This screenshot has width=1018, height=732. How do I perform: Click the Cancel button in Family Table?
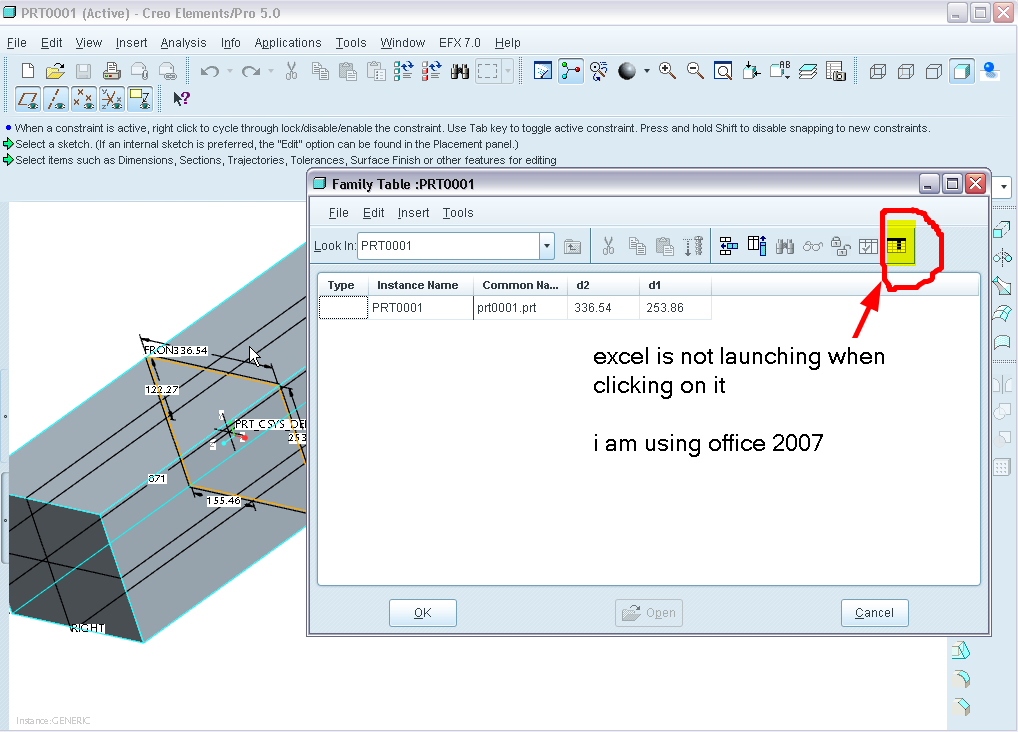click(875, 613)
